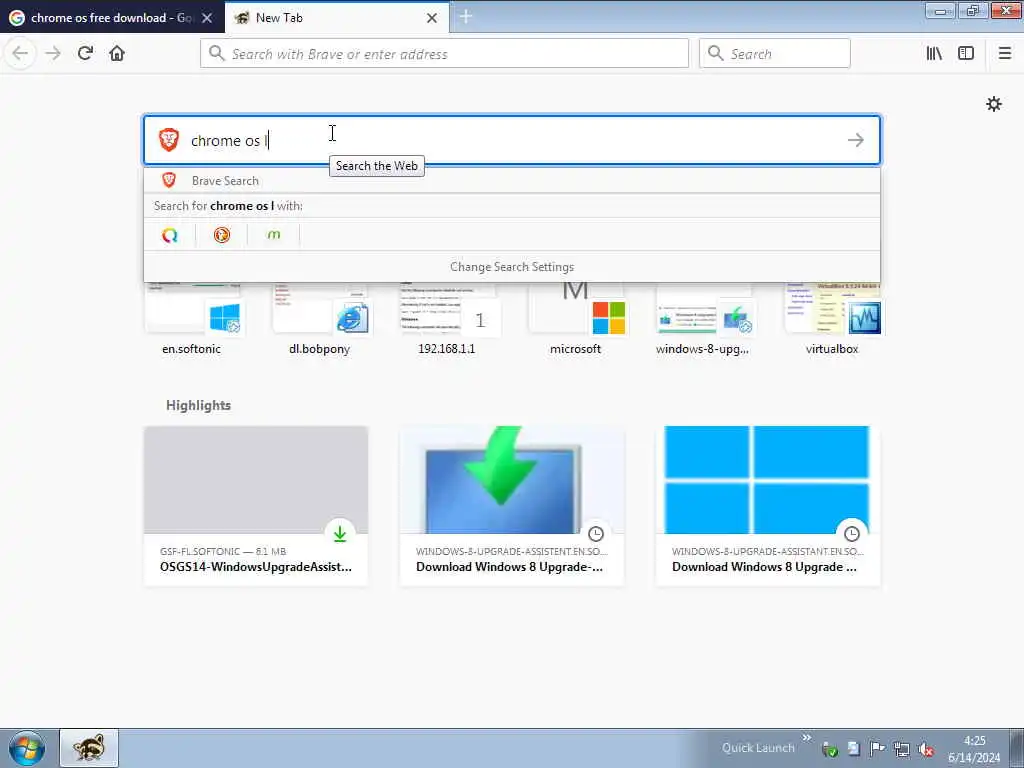Select the New Tab tab

click(336, 18)
